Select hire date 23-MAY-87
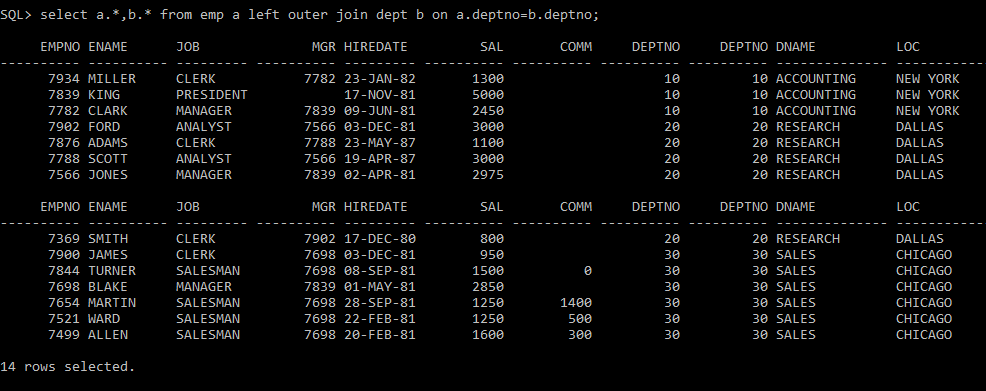 380,143
